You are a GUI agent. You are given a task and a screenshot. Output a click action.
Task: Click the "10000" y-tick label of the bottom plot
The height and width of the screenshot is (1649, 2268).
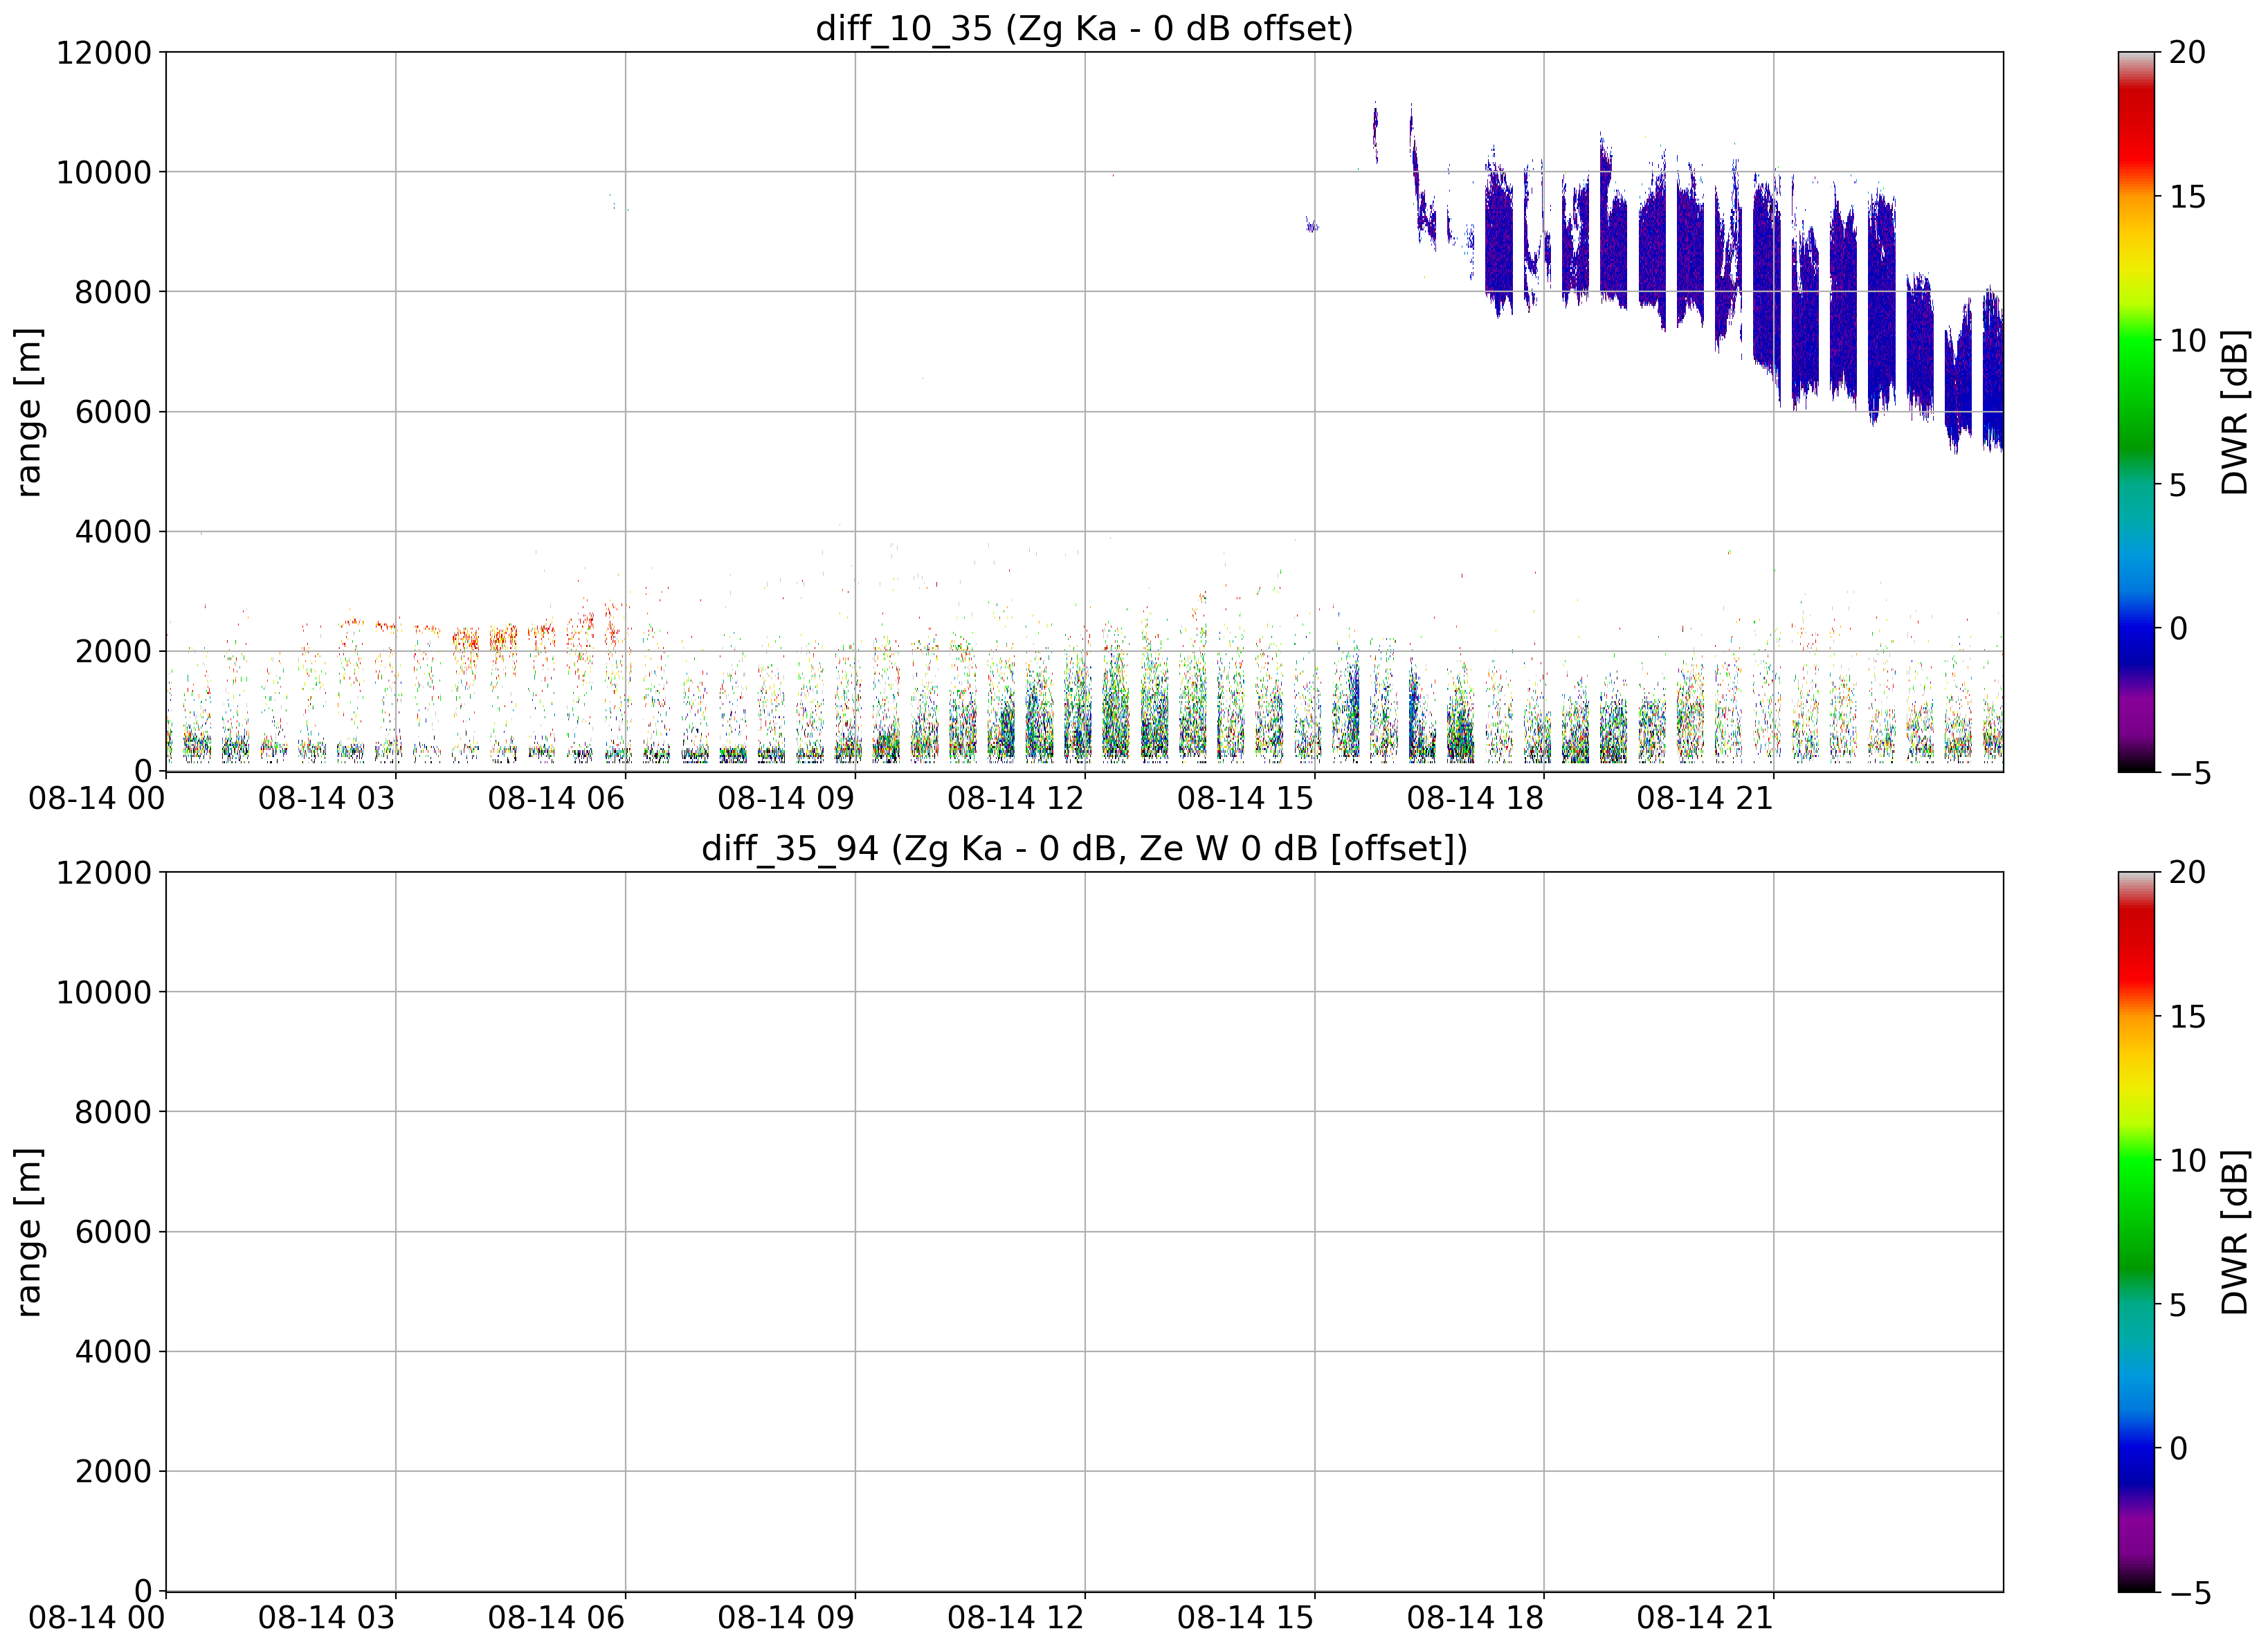tap(104, 992)
